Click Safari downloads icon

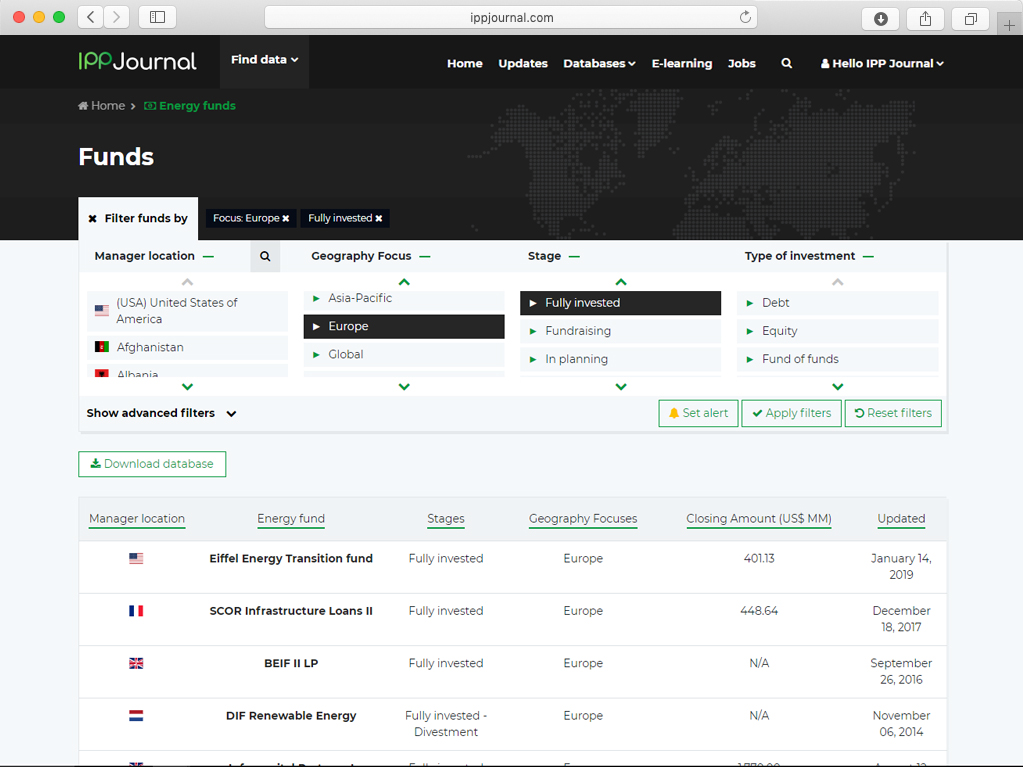[x=880, y=18]
